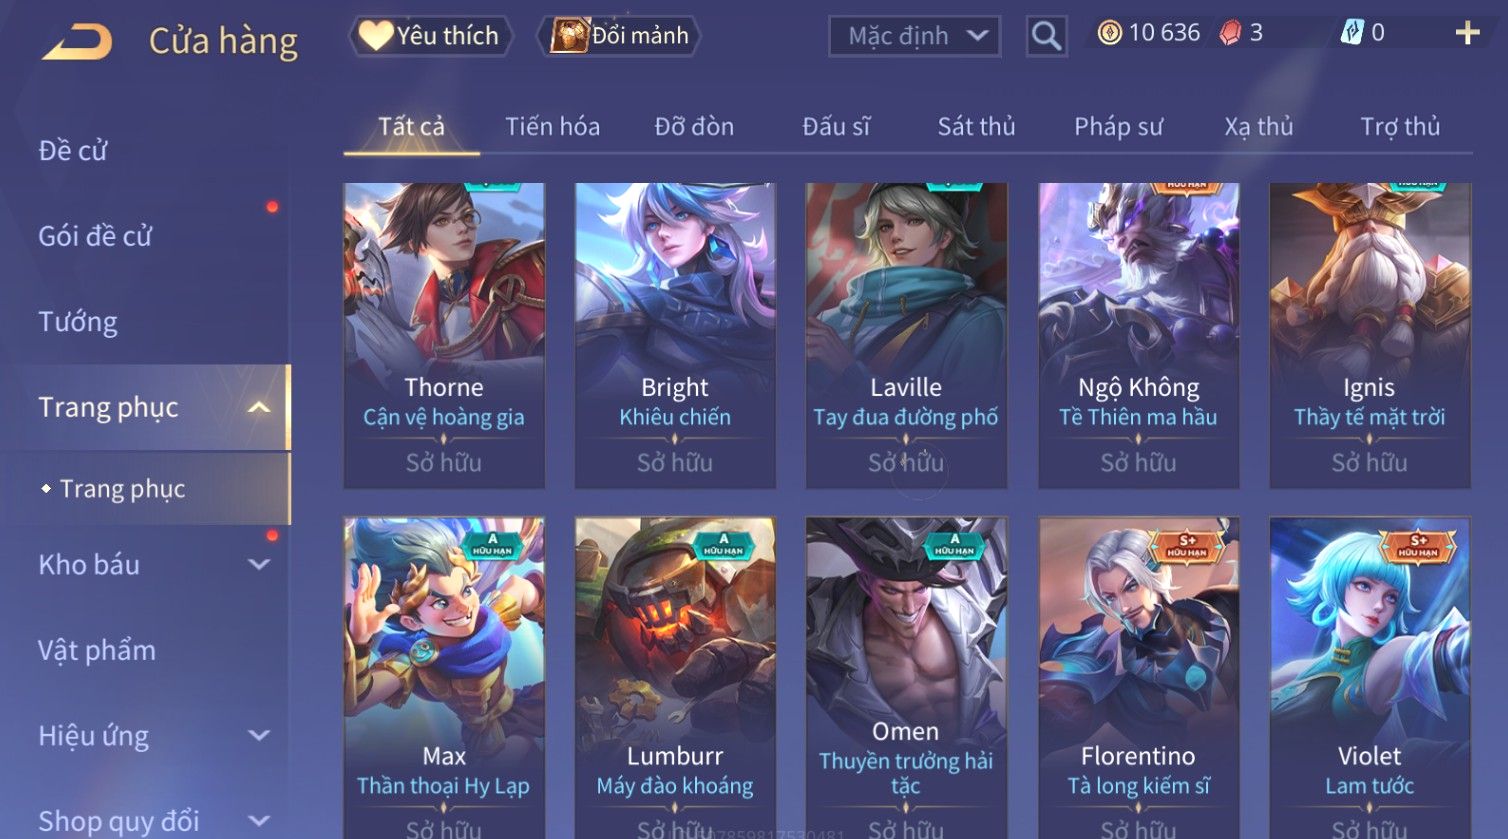Expand the Hiệu ứng sidebar section

point(259,736)
